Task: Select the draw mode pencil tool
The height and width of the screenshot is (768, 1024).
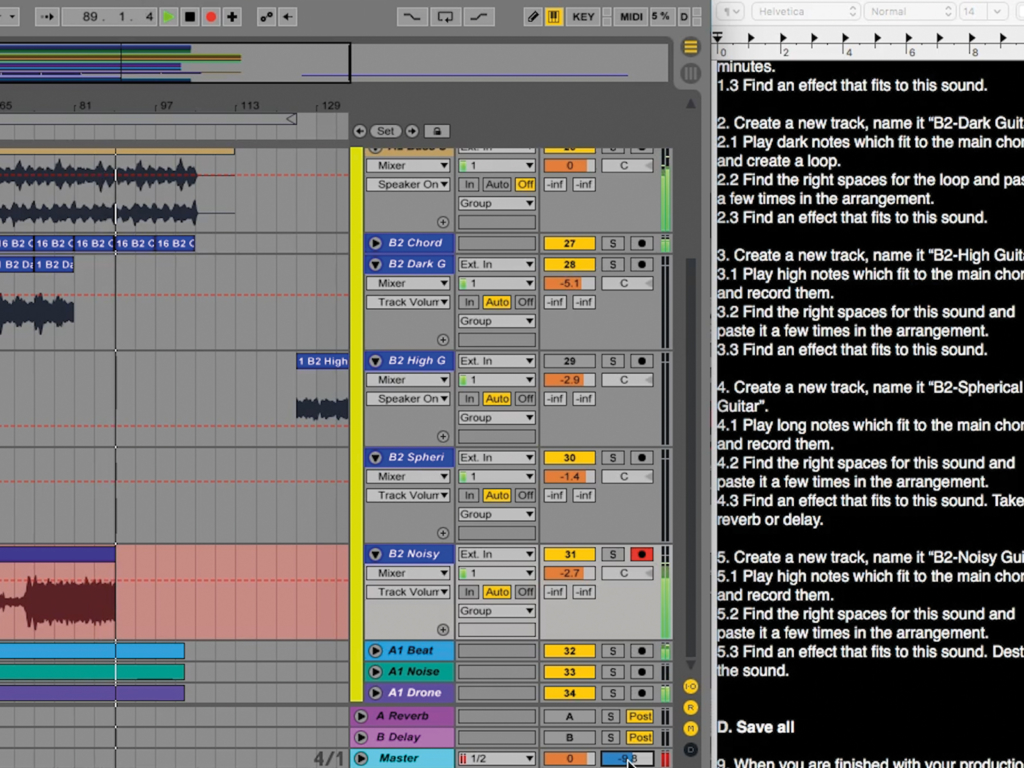Action: pos(532,16)
